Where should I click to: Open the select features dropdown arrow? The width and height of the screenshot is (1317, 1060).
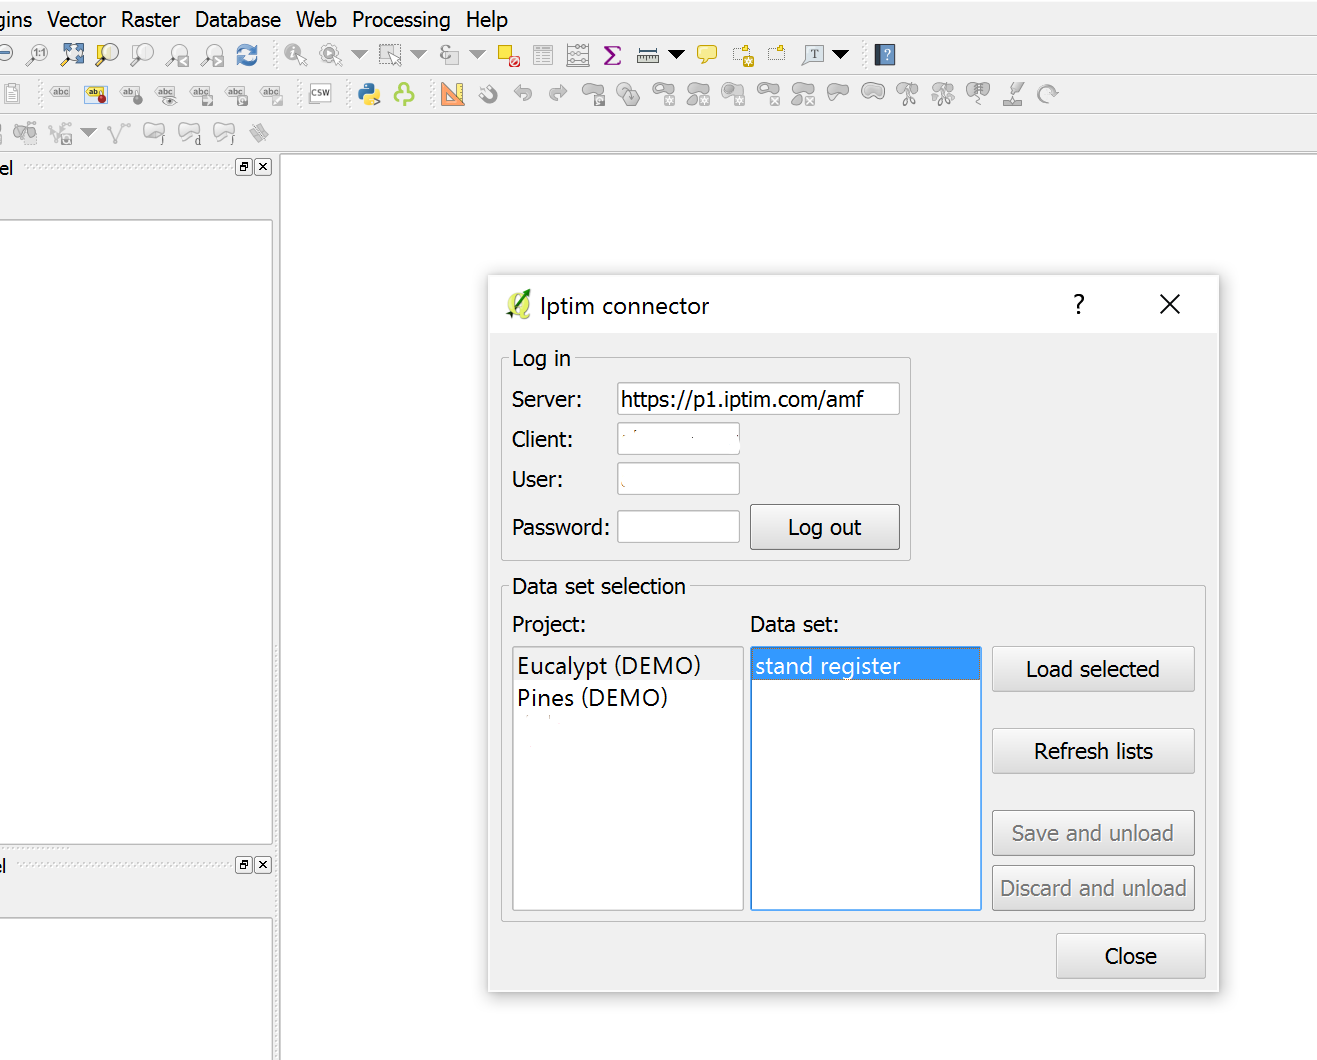tap(417, 55)
